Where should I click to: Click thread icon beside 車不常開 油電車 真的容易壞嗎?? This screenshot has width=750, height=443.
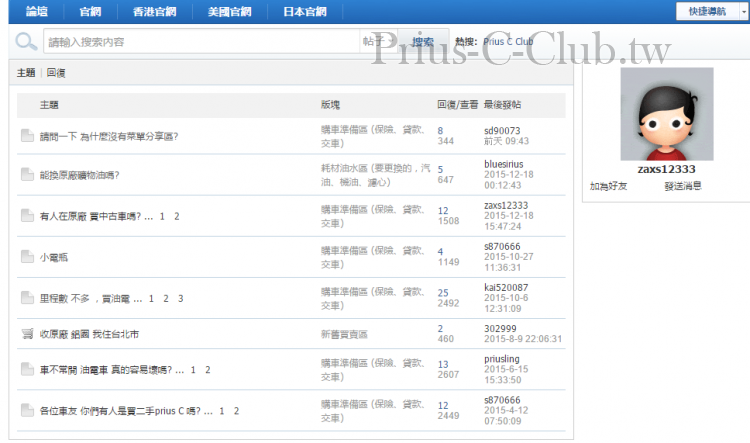click(27, 369)
